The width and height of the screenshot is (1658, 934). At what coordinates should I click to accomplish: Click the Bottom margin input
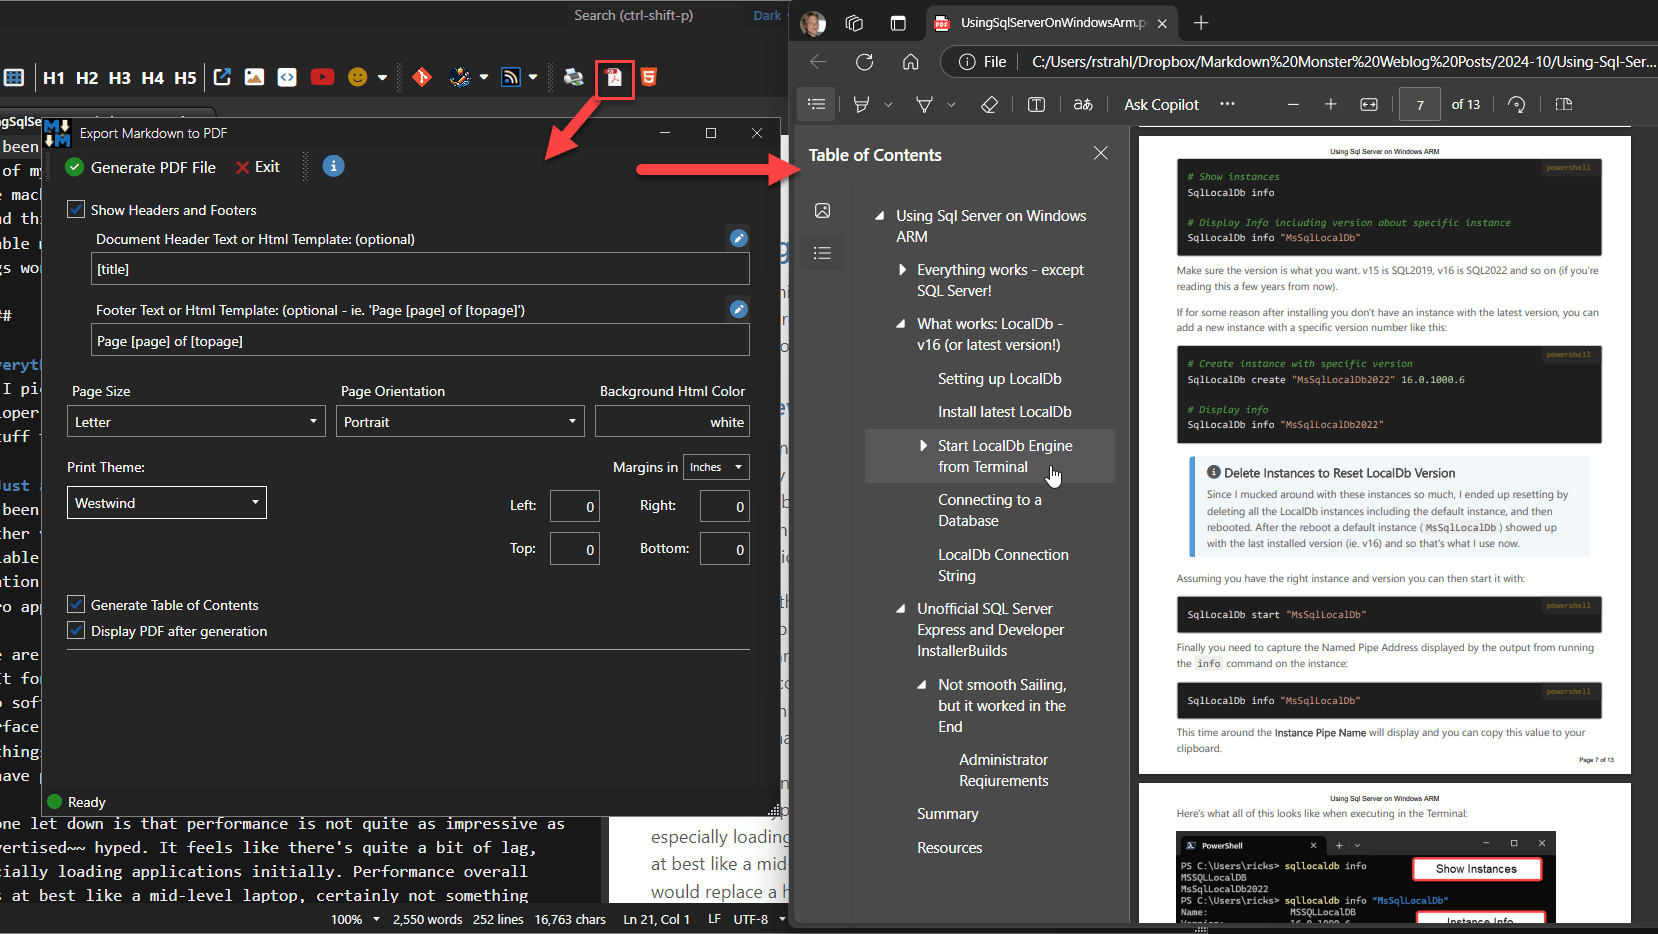coord(725,549)
